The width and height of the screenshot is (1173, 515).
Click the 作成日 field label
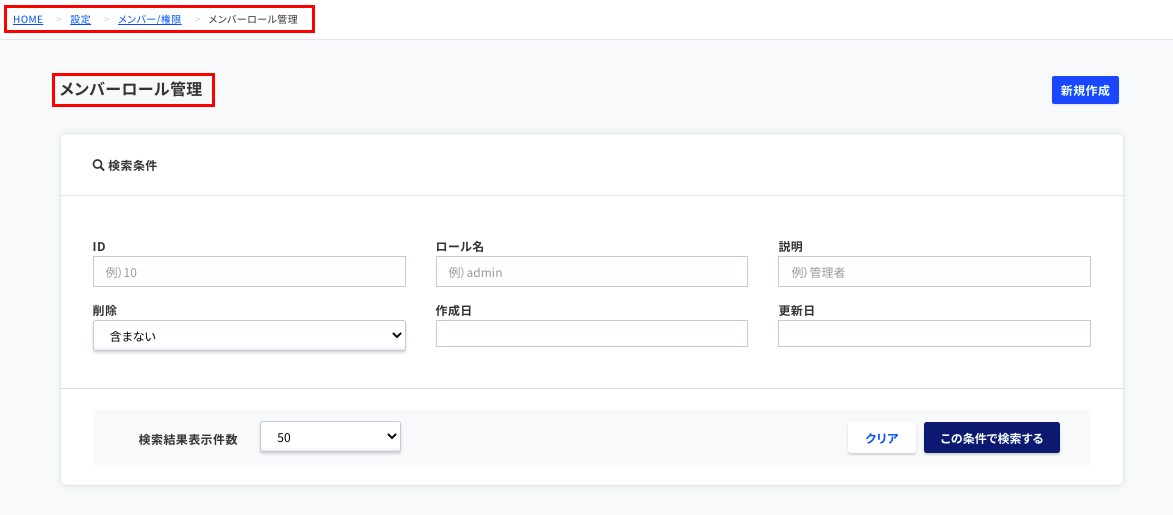click(x=454, y=311)
